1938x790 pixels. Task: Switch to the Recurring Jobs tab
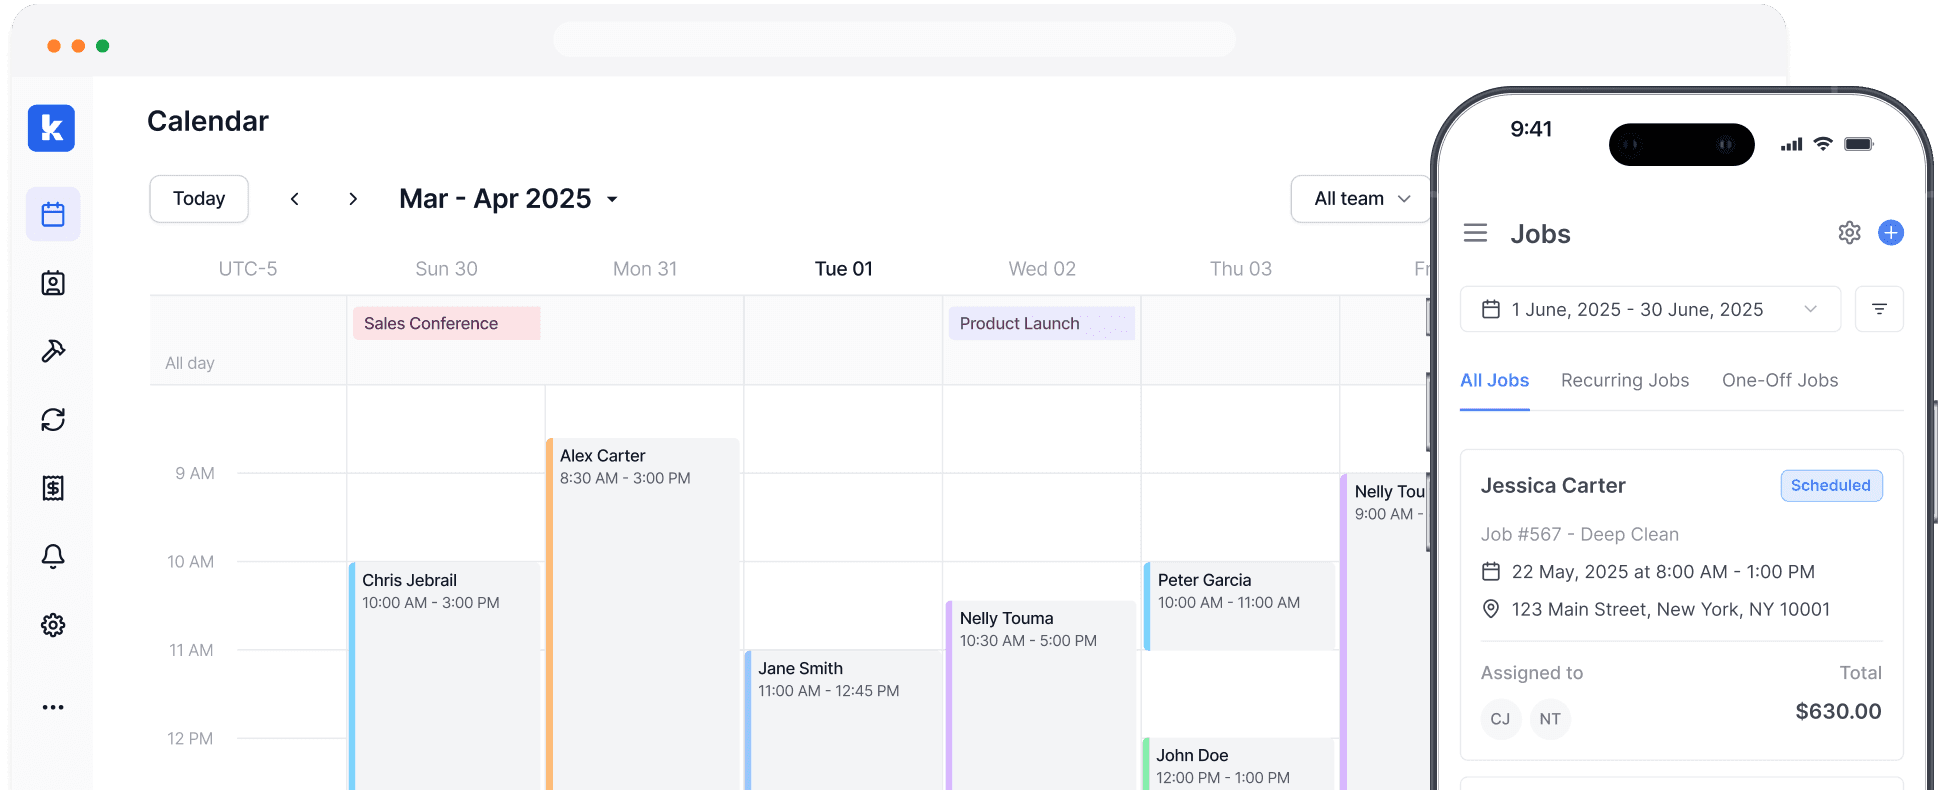tap(1624, 380)
